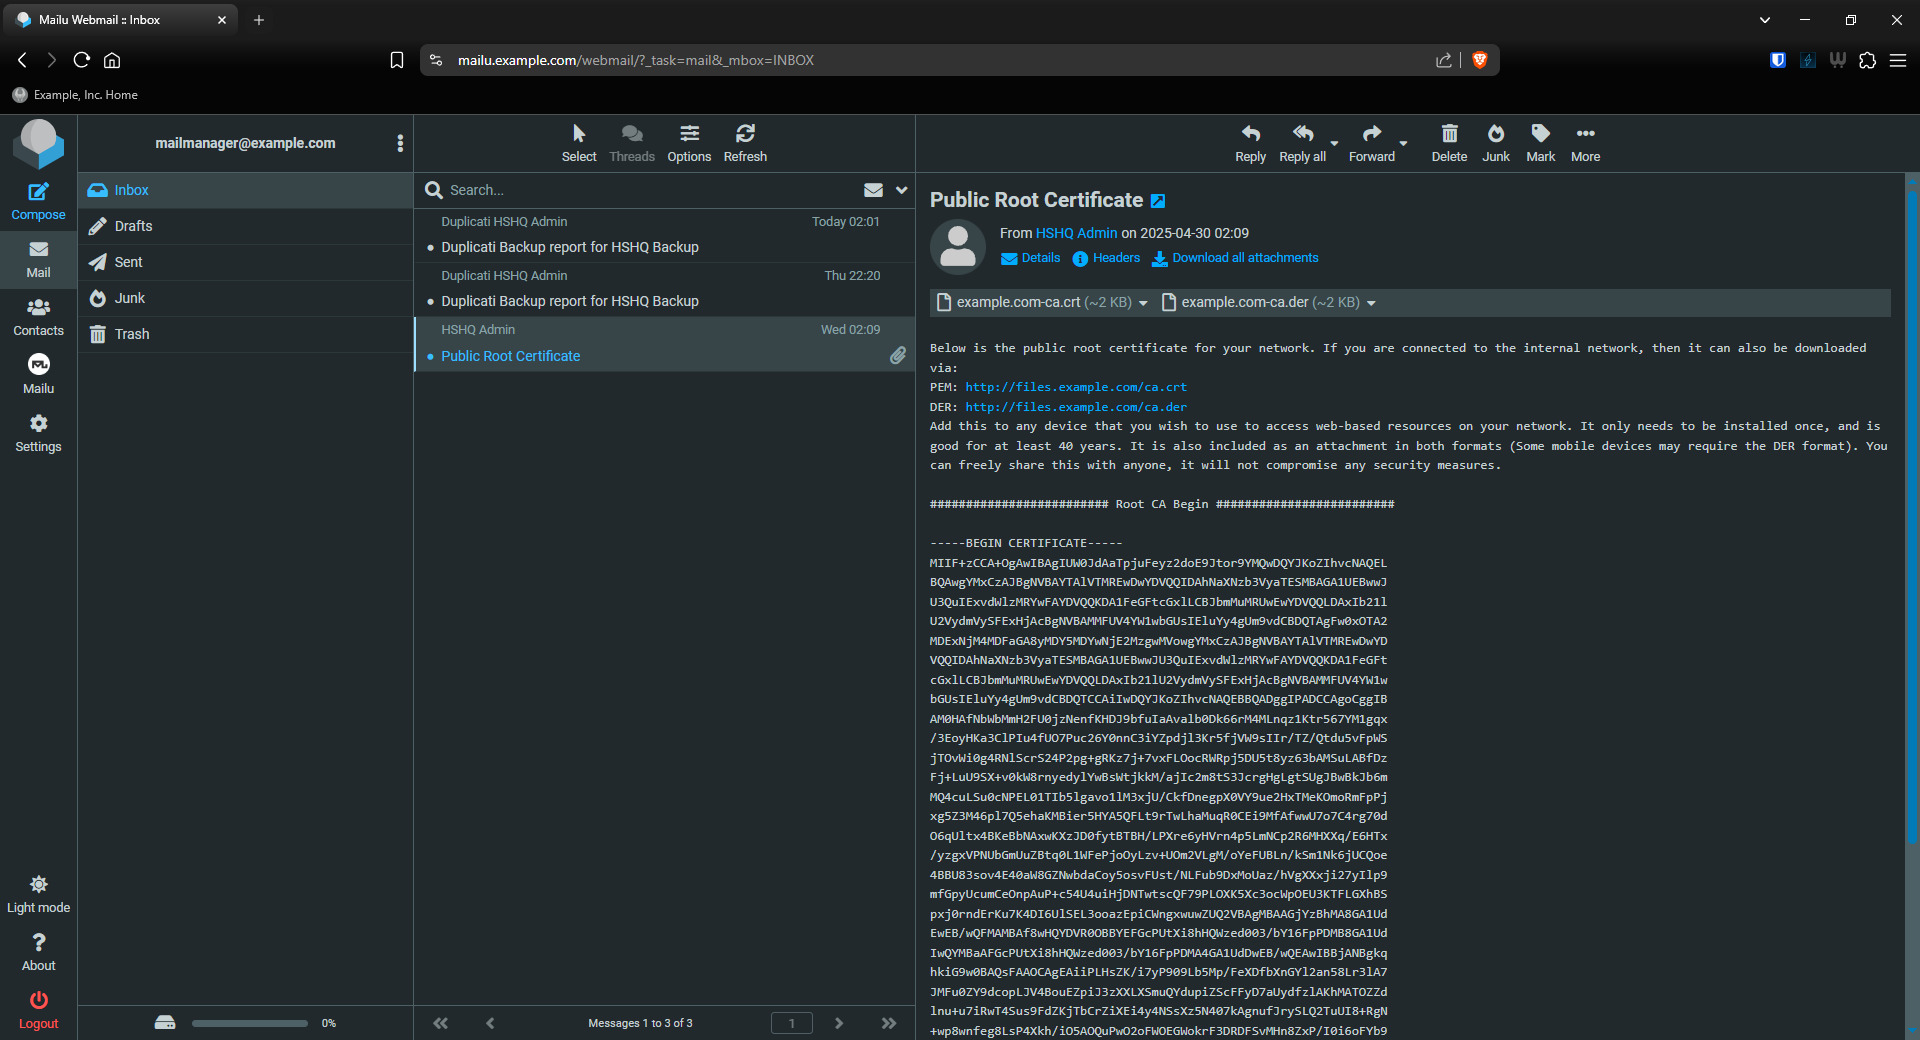Toggle unread filter envelope in search bar
The width and height of the screenshot is (1920, 1040).
click(x=873, y=190)
